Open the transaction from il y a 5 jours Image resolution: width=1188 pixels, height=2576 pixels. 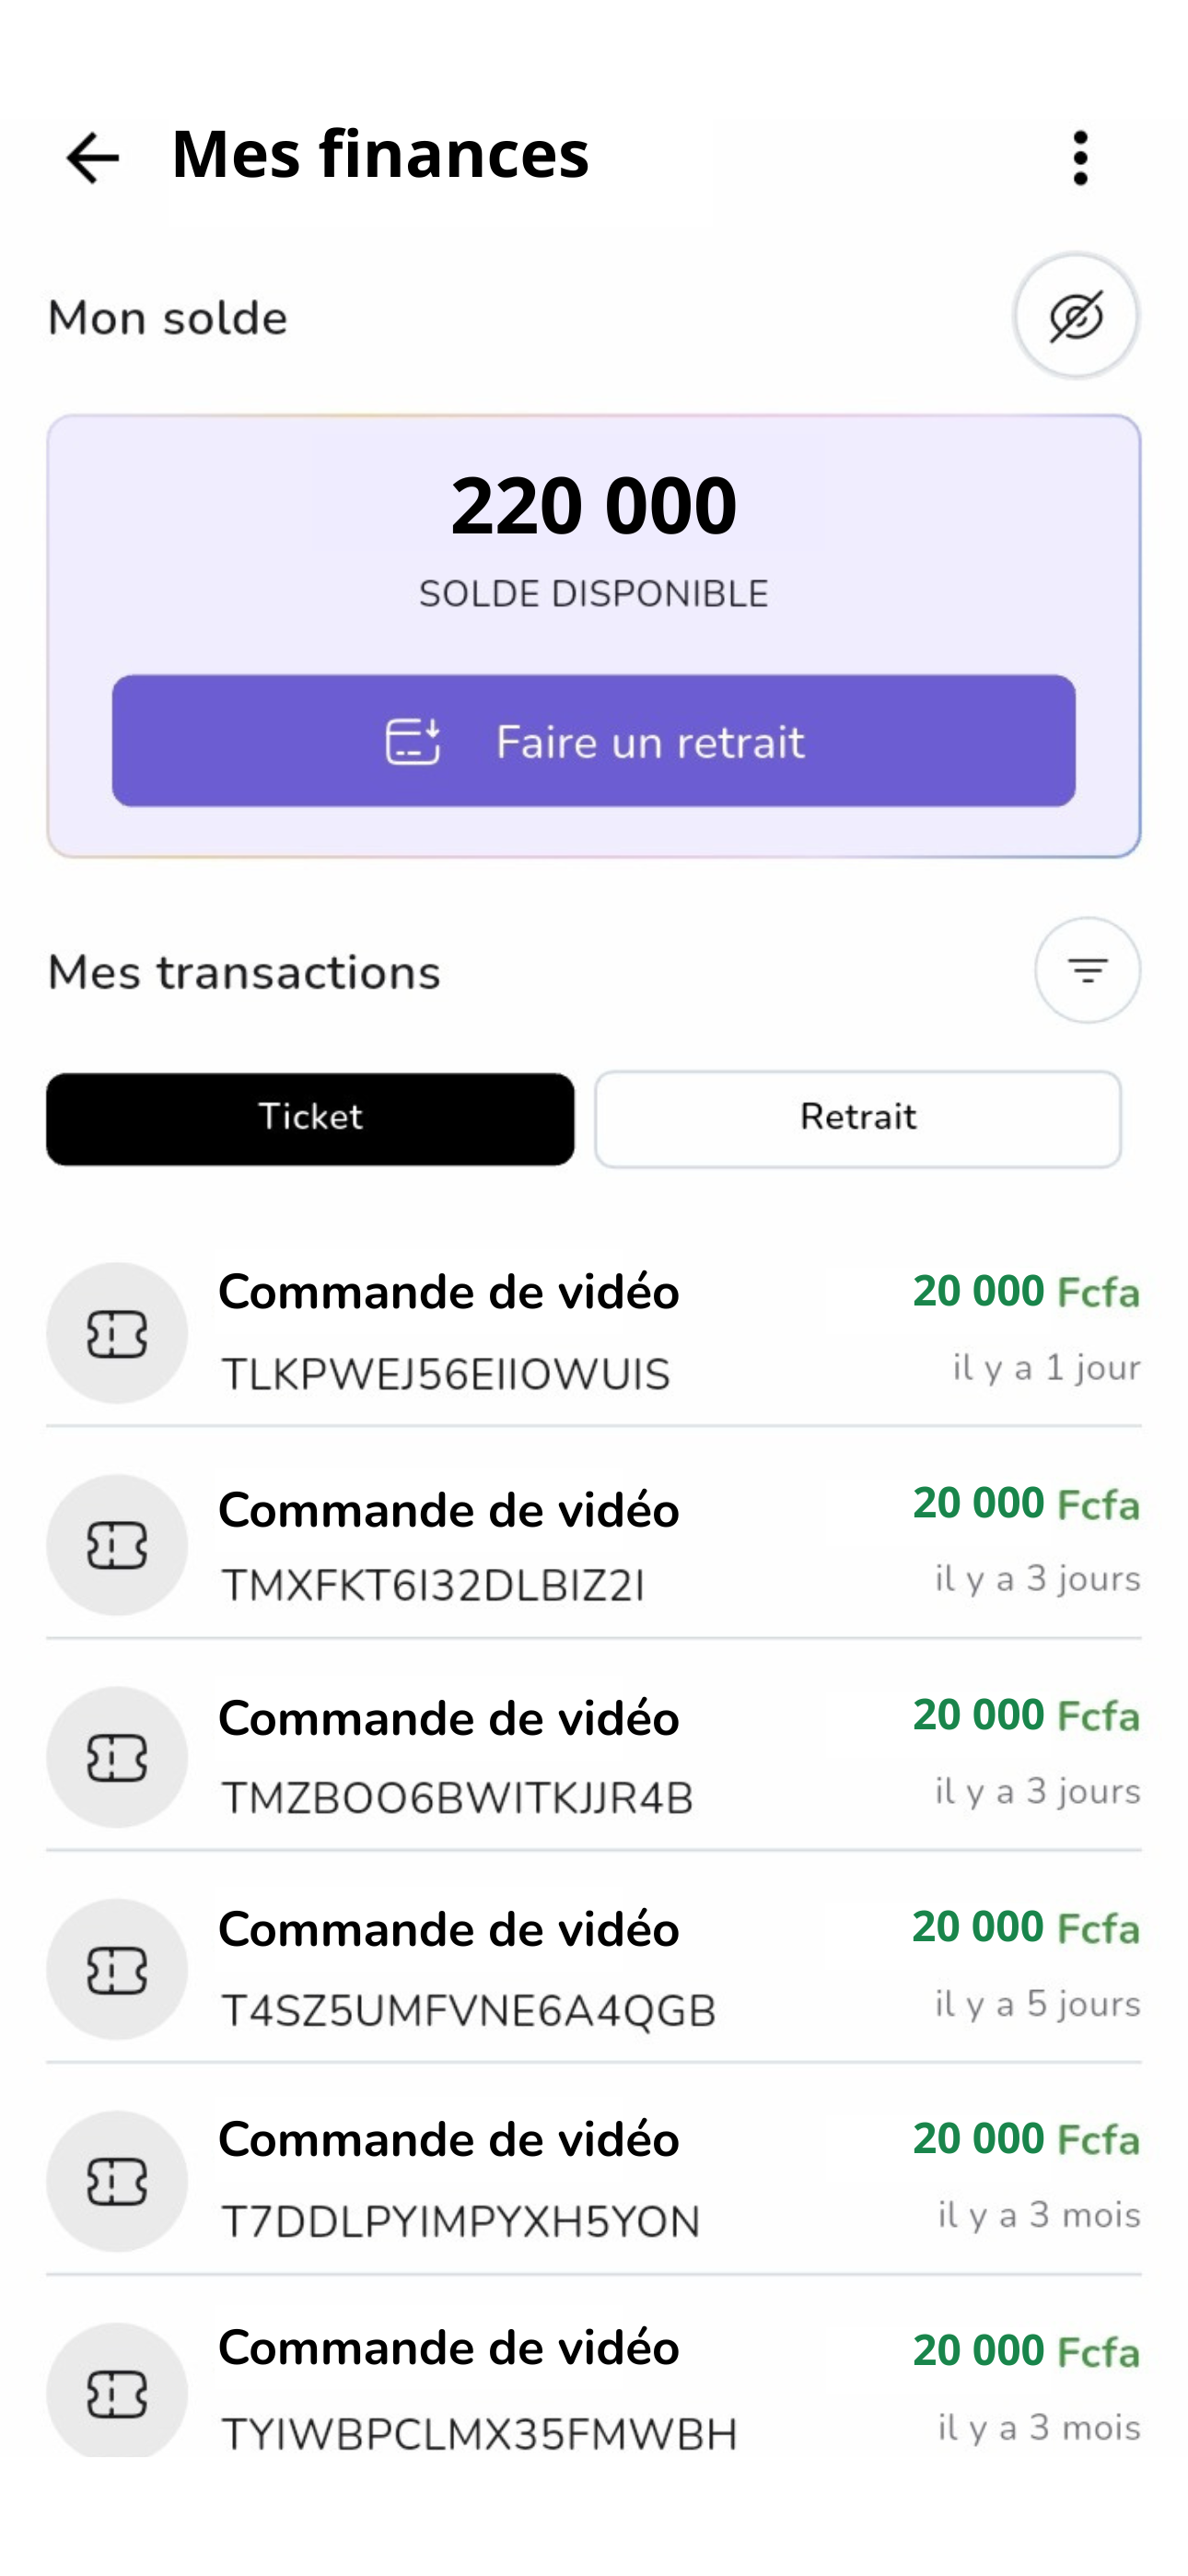(594, 1969)
